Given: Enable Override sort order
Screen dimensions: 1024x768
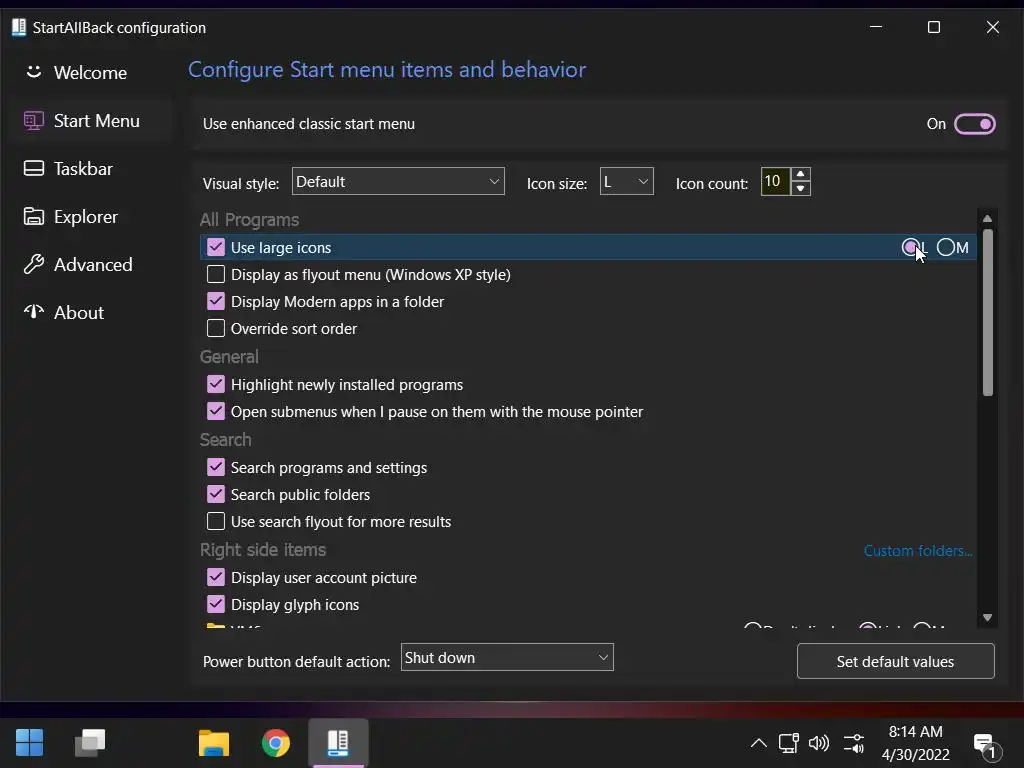Looking at the screenshot, I should coord(216,328).
